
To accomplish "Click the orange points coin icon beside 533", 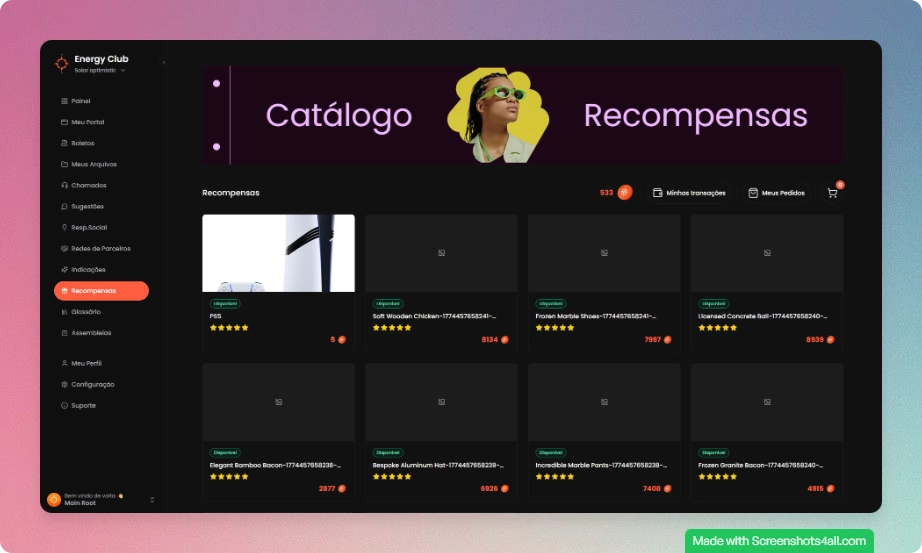I will coord(625,192).
